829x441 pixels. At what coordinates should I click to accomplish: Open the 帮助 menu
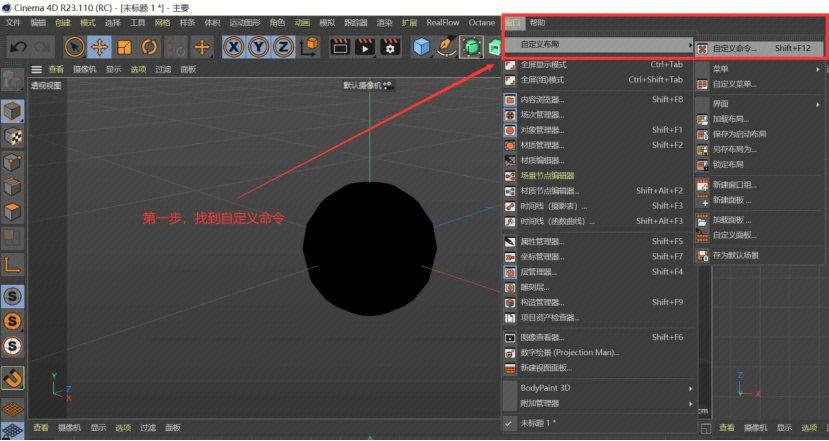coord(537,23)
